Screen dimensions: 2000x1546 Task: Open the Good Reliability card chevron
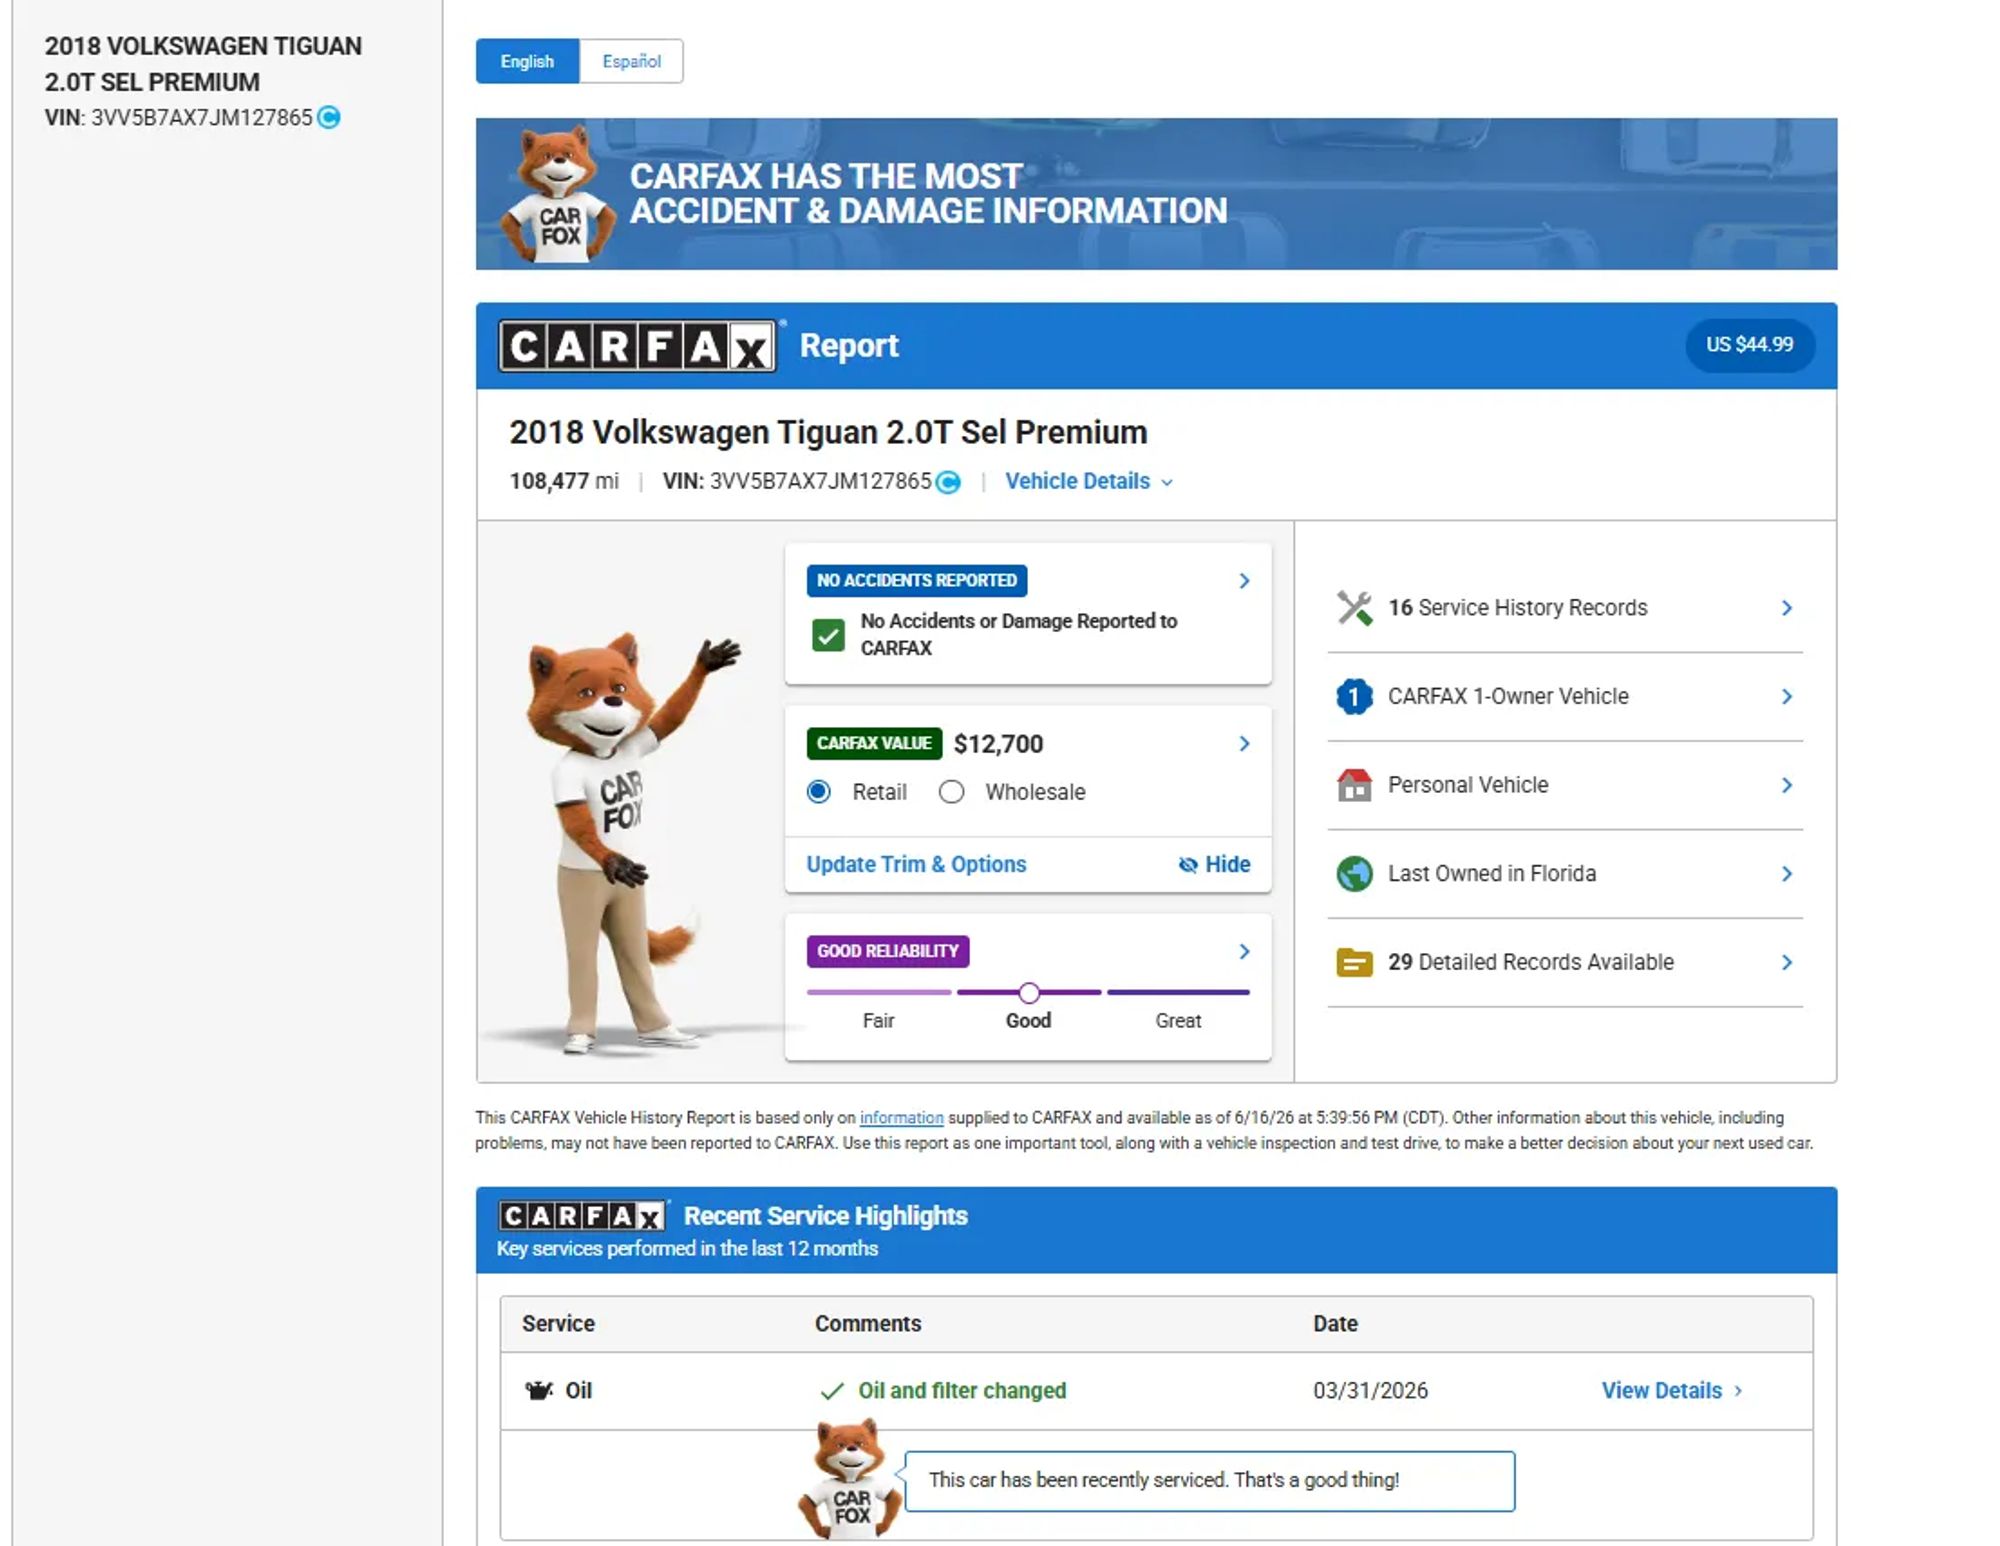pyautogui.click(x=1244, y=951)
